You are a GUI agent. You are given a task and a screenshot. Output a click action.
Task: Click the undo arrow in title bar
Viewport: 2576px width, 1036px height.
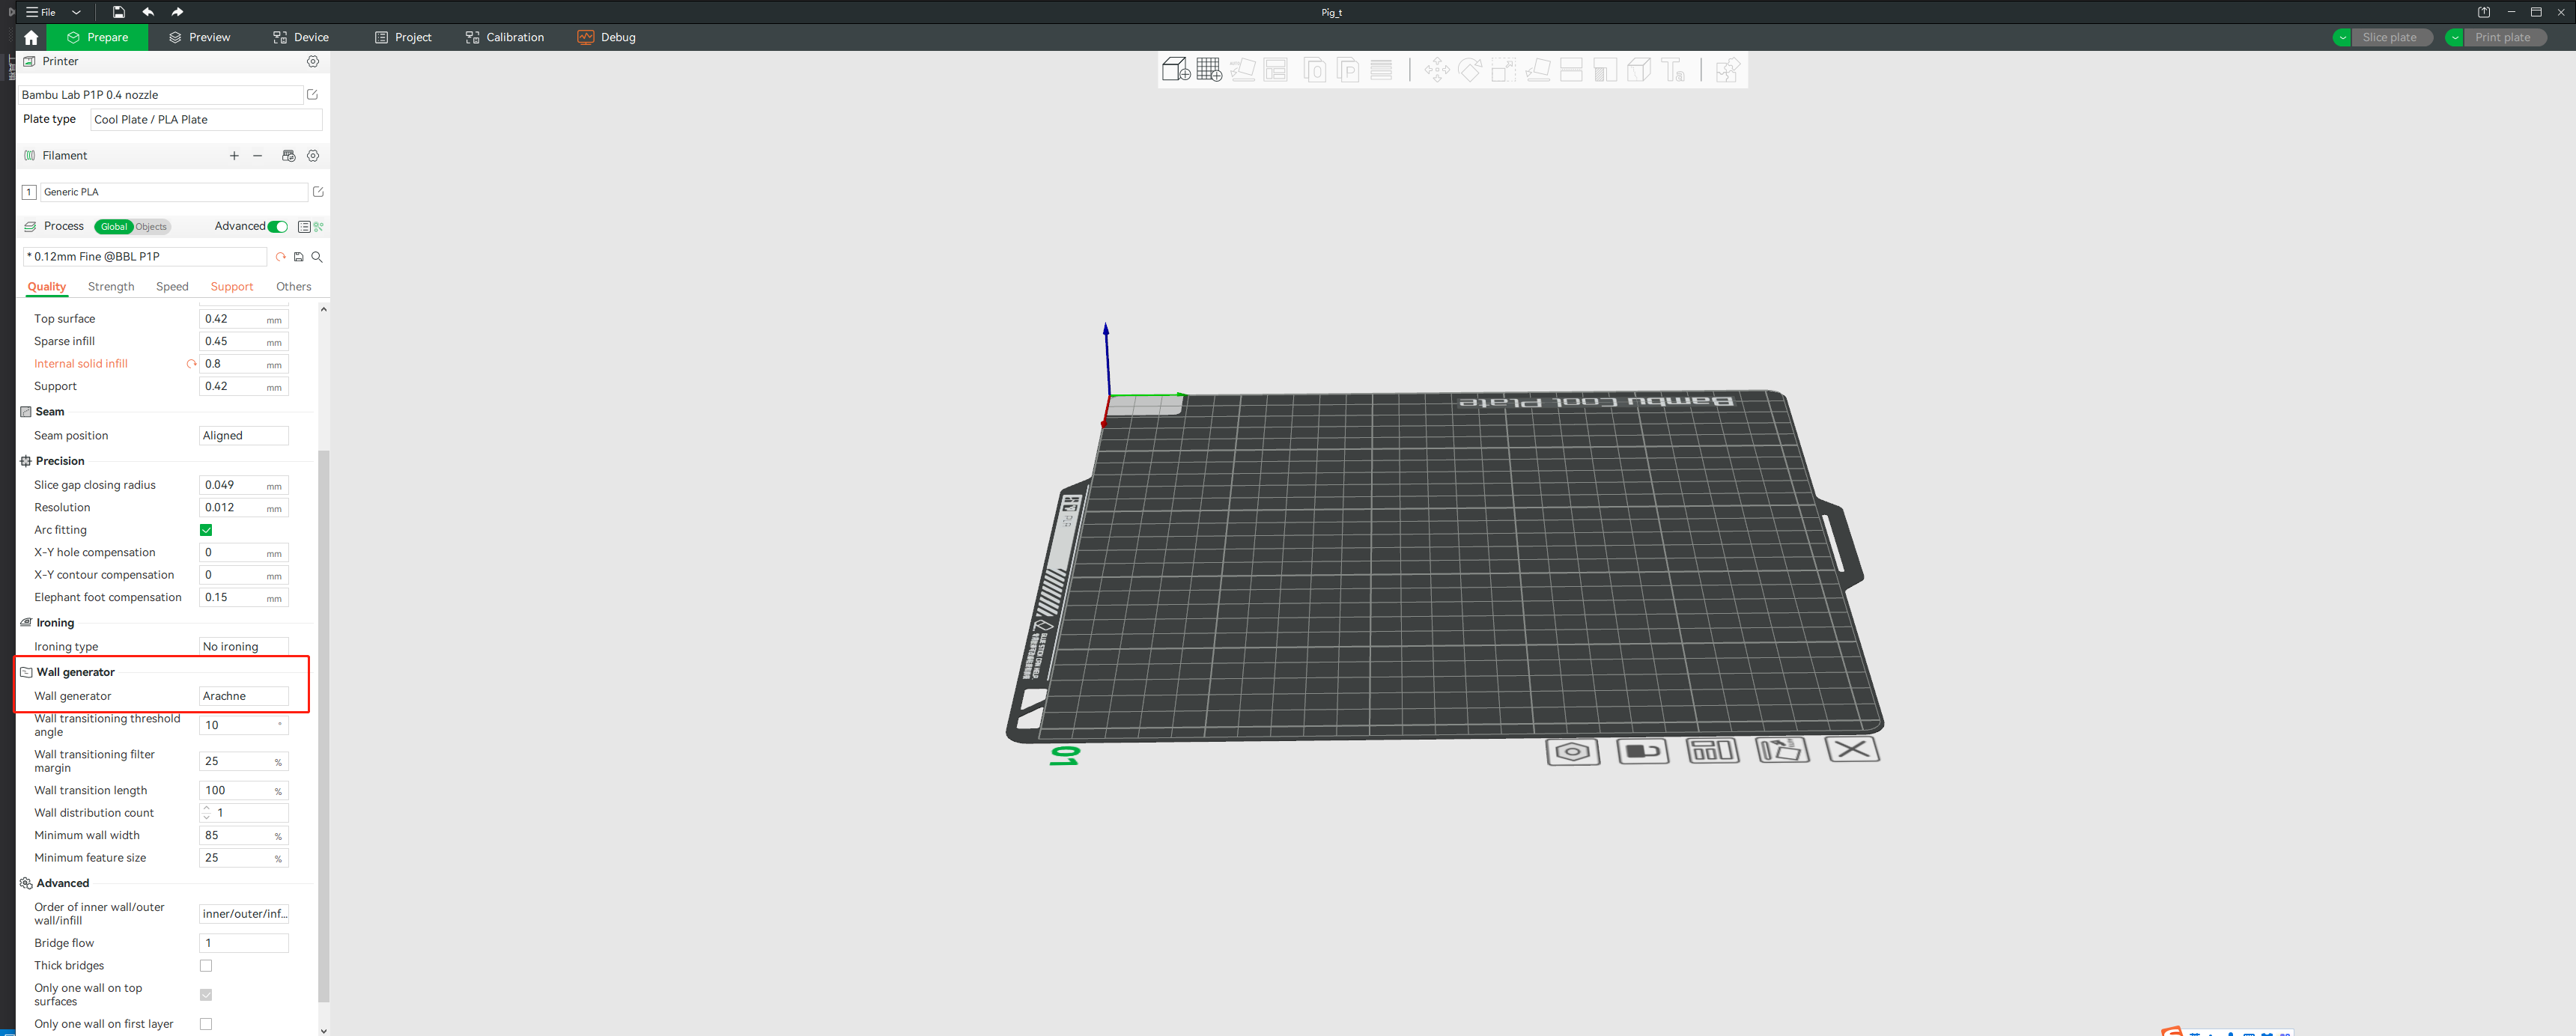[x=148, y=12]
